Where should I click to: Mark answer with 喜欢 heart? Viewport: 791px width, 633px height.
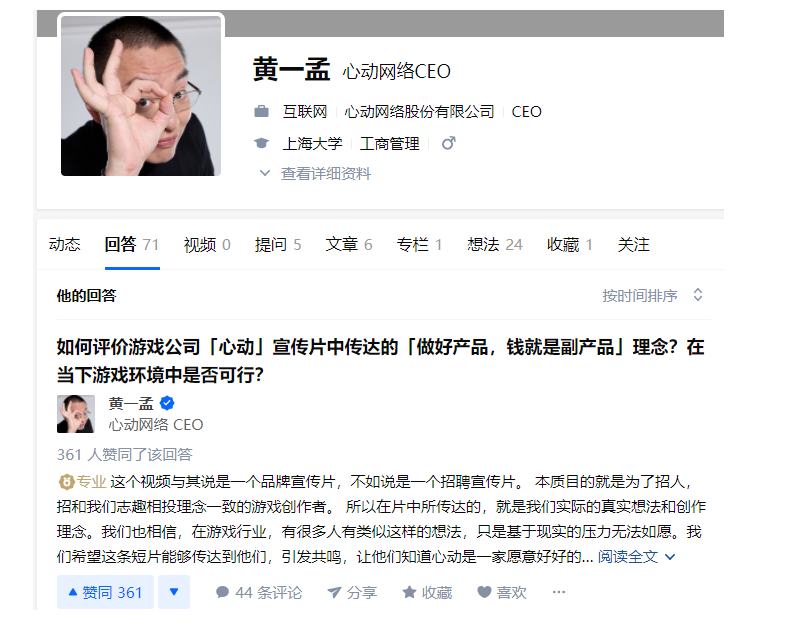click(501, 592)
